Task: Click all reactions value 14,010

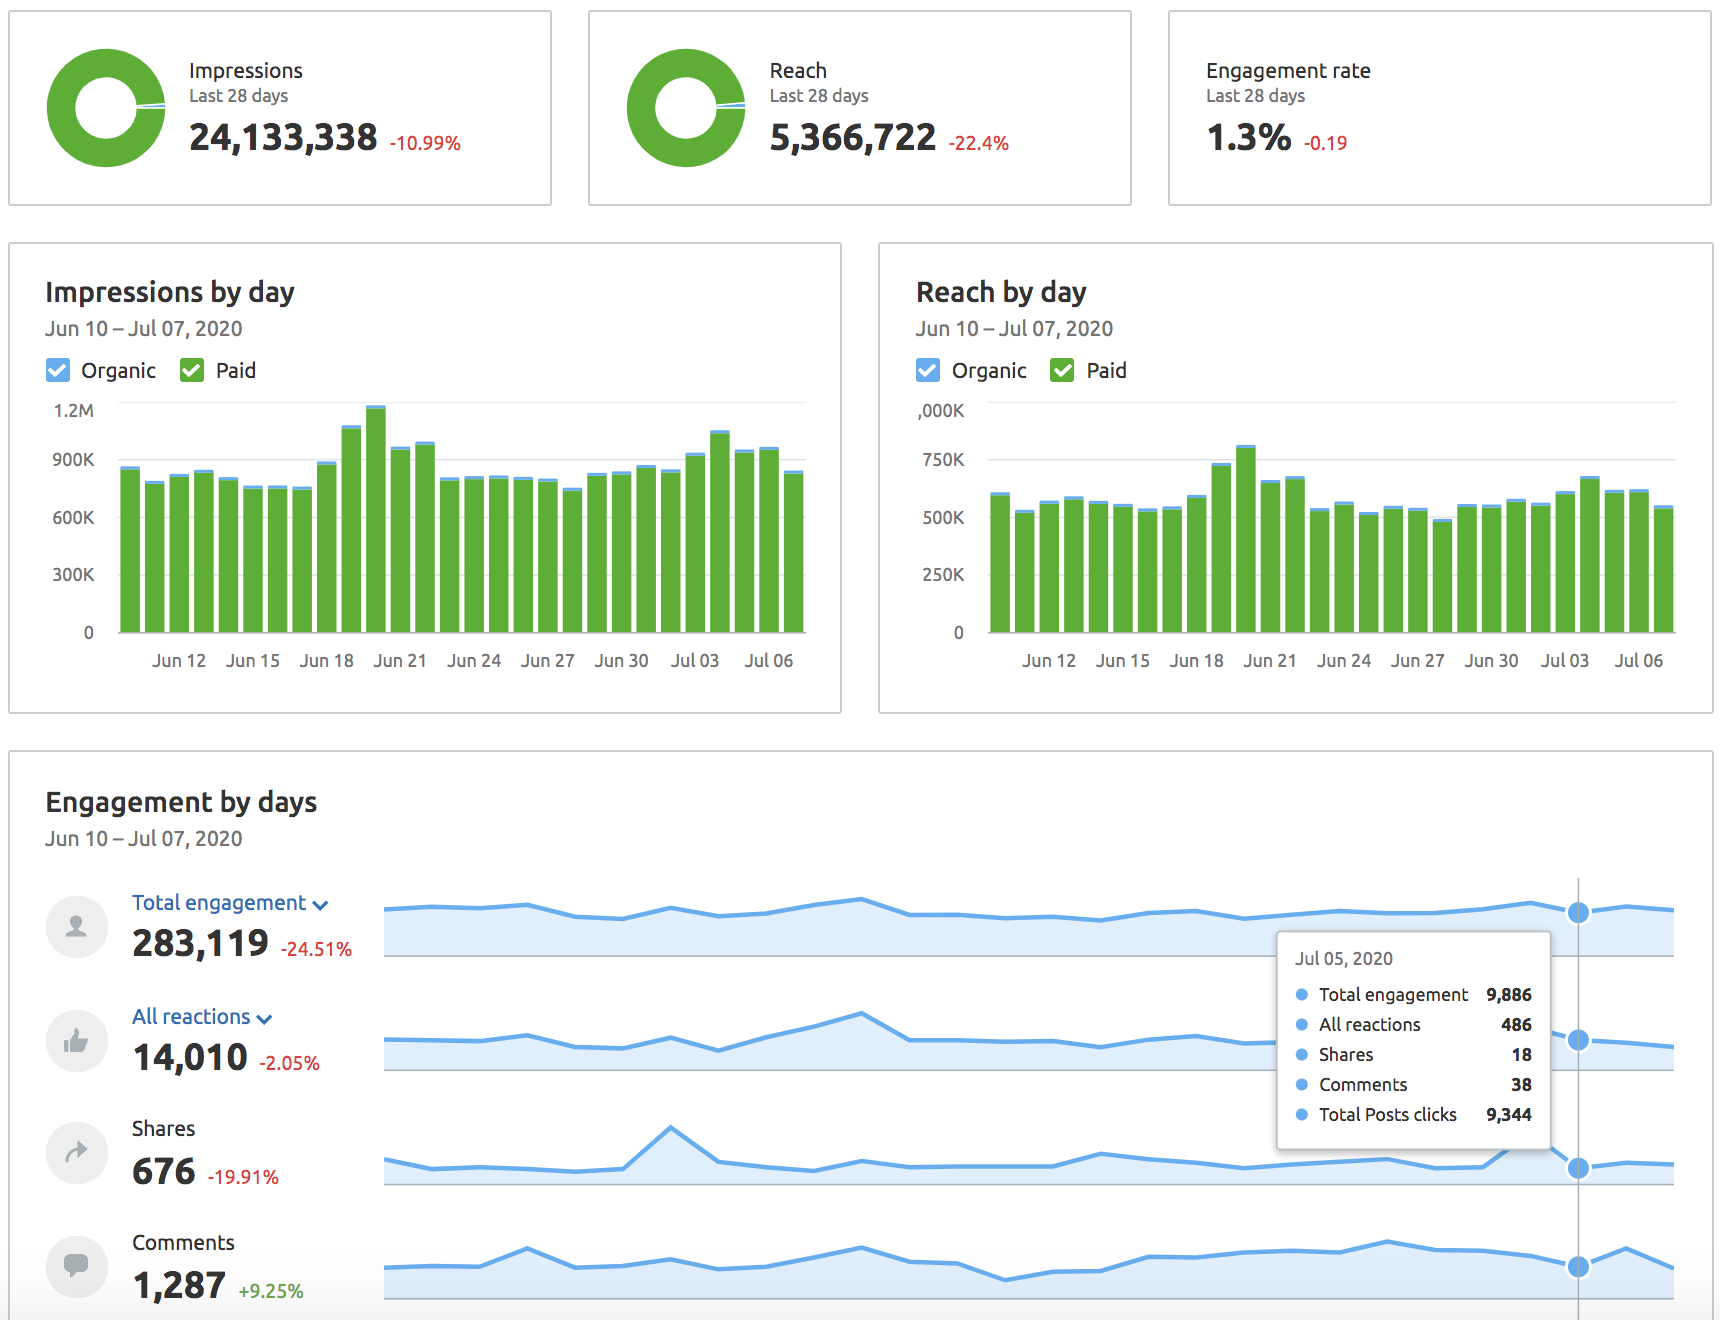Action: [x=190, y=1057]
